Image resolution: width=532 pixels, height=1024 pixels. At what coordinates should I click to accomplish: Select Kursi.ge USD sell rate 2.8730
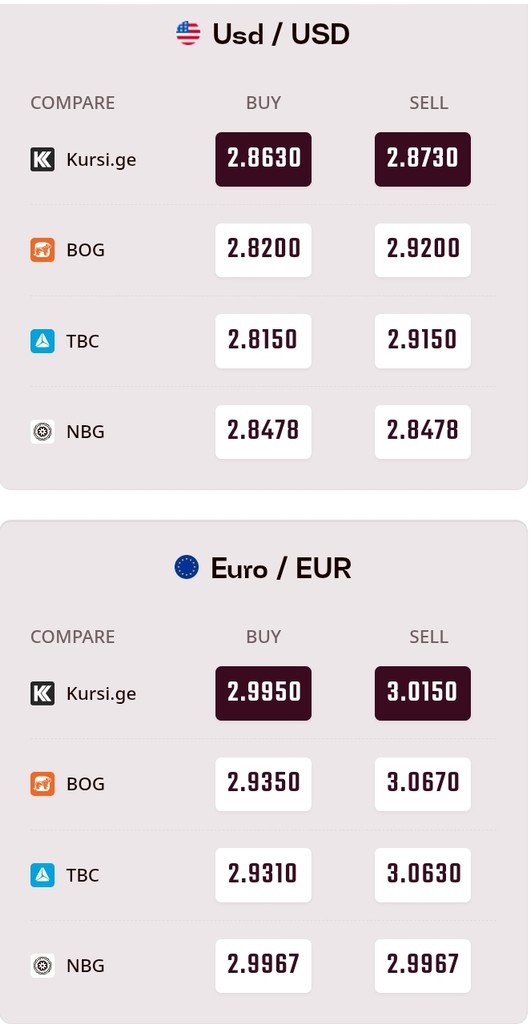point(422,159)
